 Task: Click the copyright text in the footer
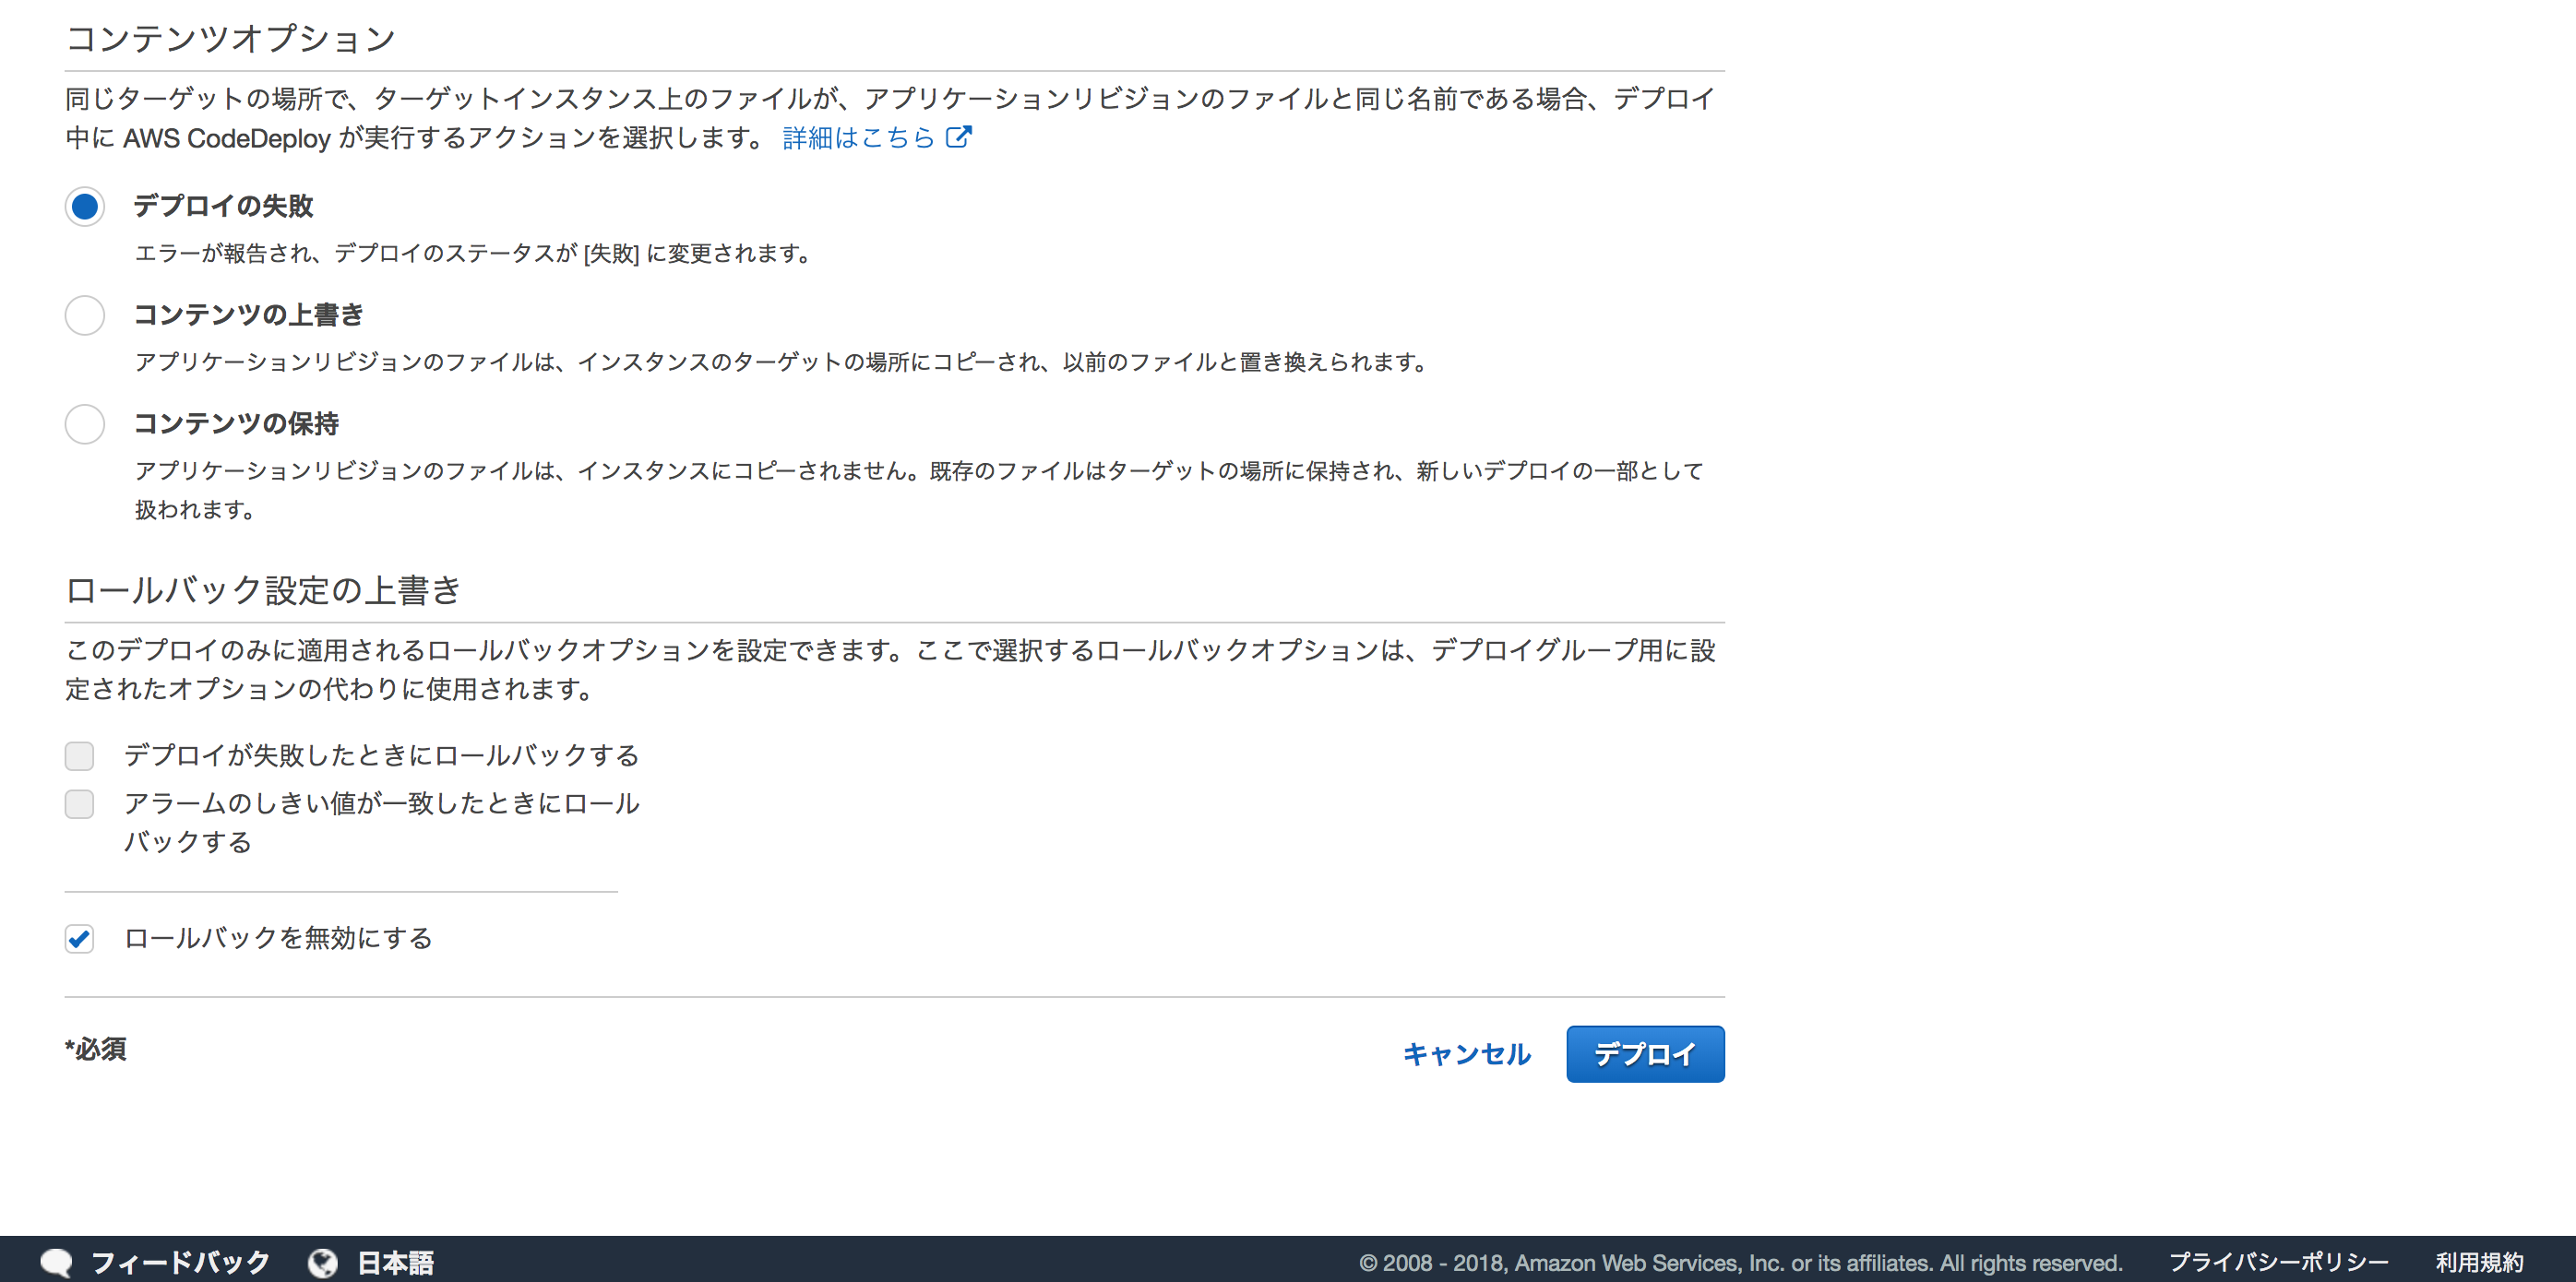pyautogui.click(x=1740, y=1262)
